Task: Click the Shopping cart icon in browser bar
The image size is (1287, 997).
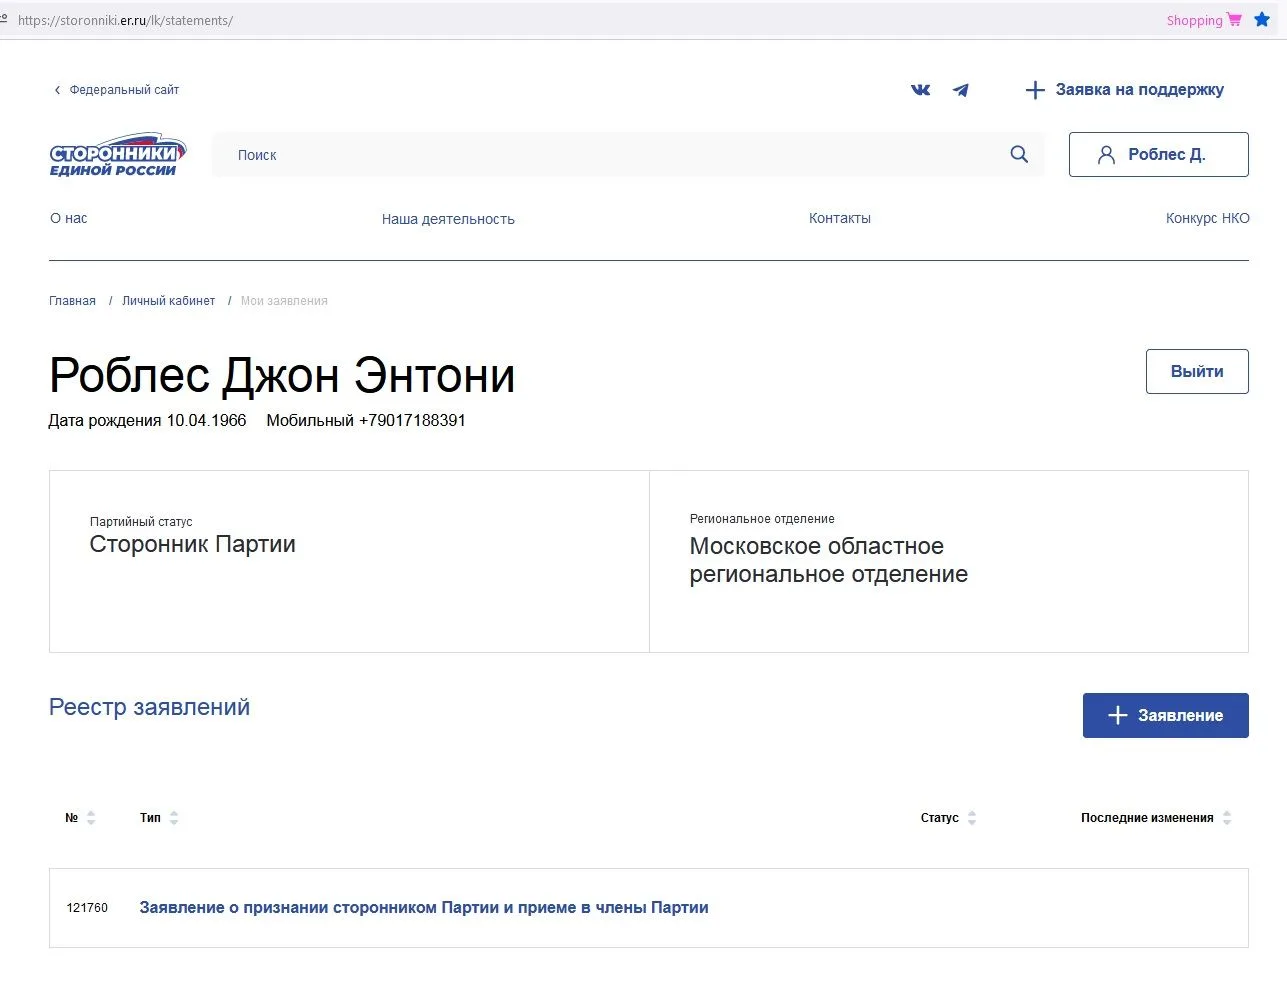Action: point(1234,20)
